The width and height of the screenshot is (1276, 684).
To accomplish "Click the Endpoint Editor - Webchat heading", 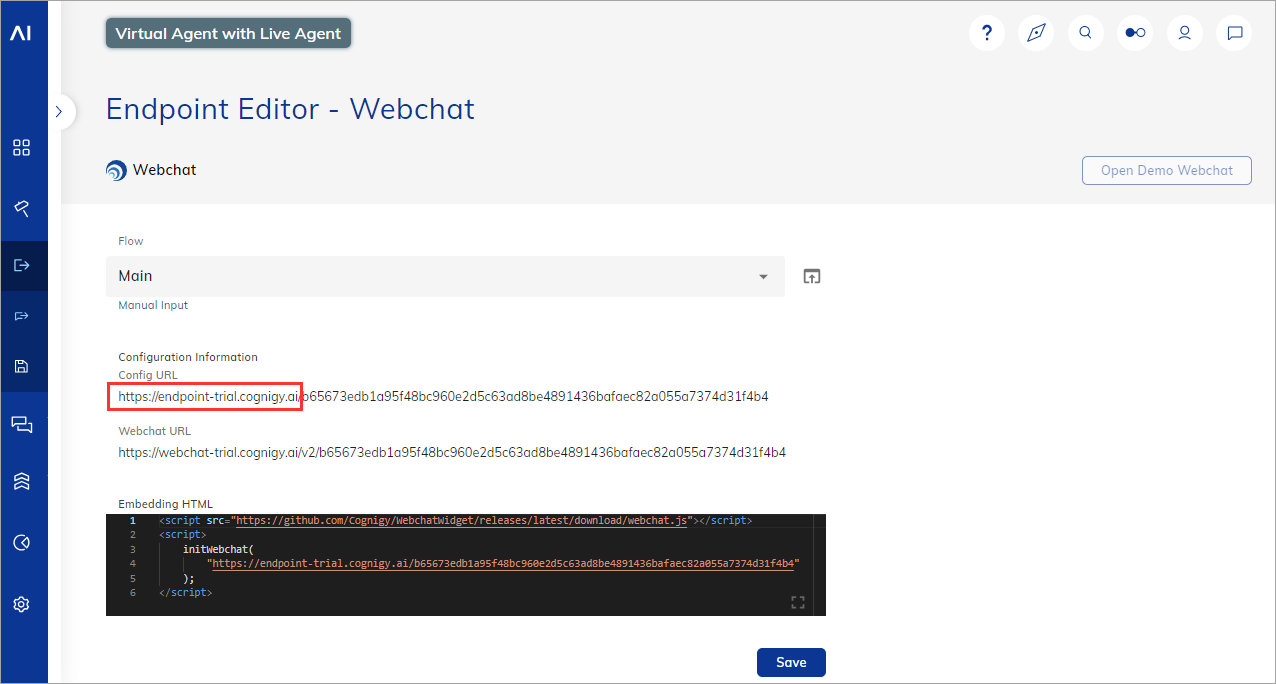I will pyautogui.click(x=290, y=109).
